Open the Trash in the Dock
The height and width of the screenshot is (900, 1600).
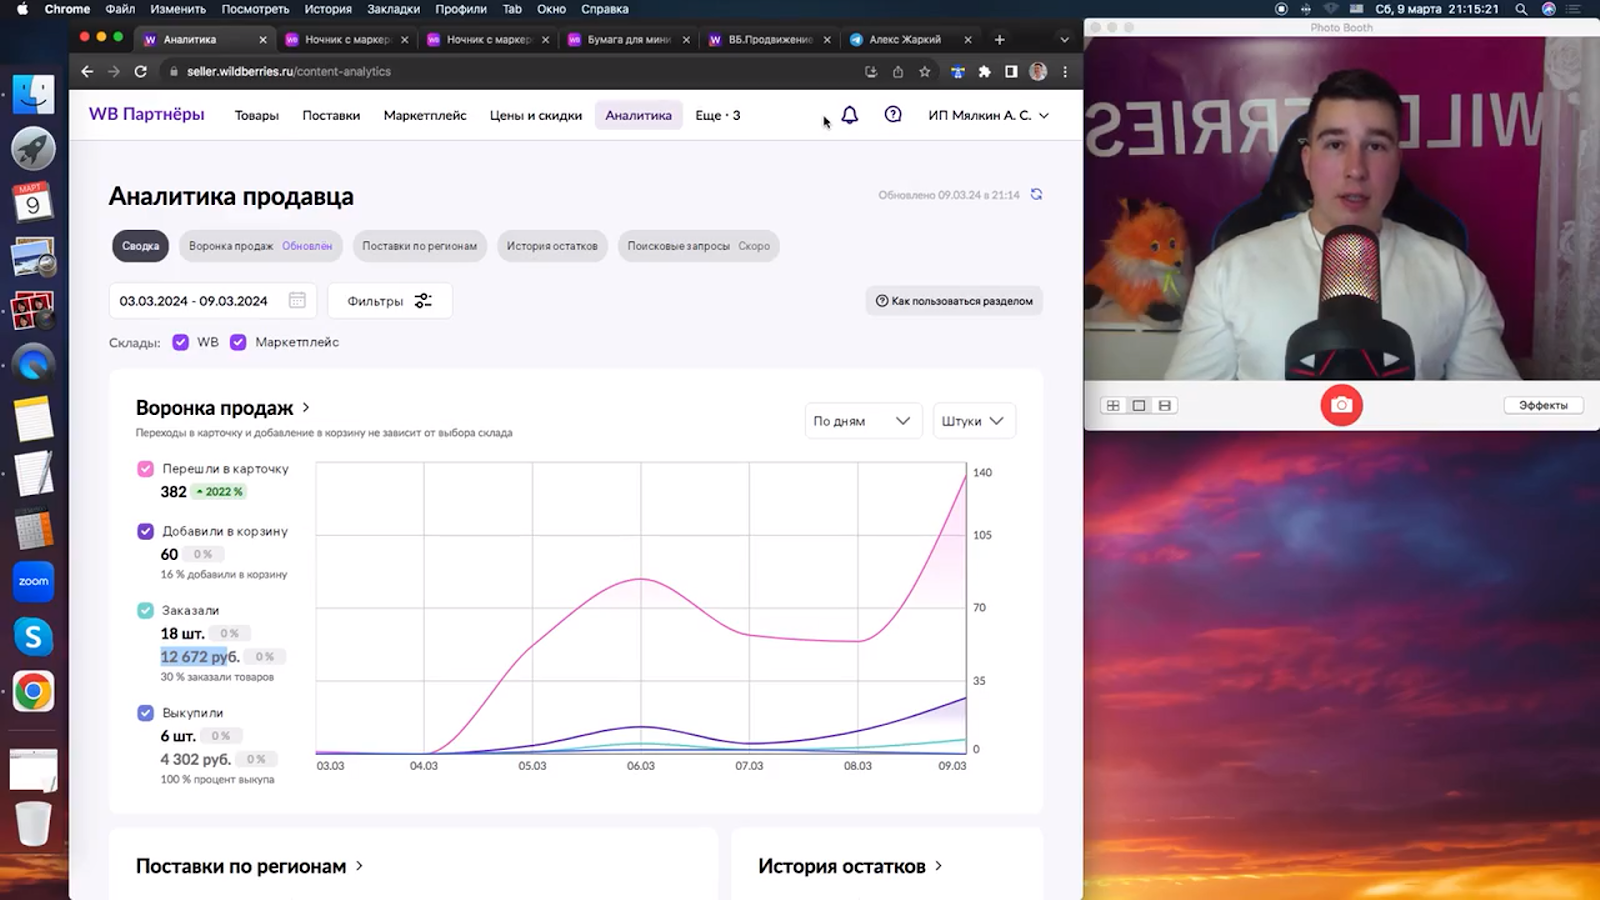(x=33, y=823)
